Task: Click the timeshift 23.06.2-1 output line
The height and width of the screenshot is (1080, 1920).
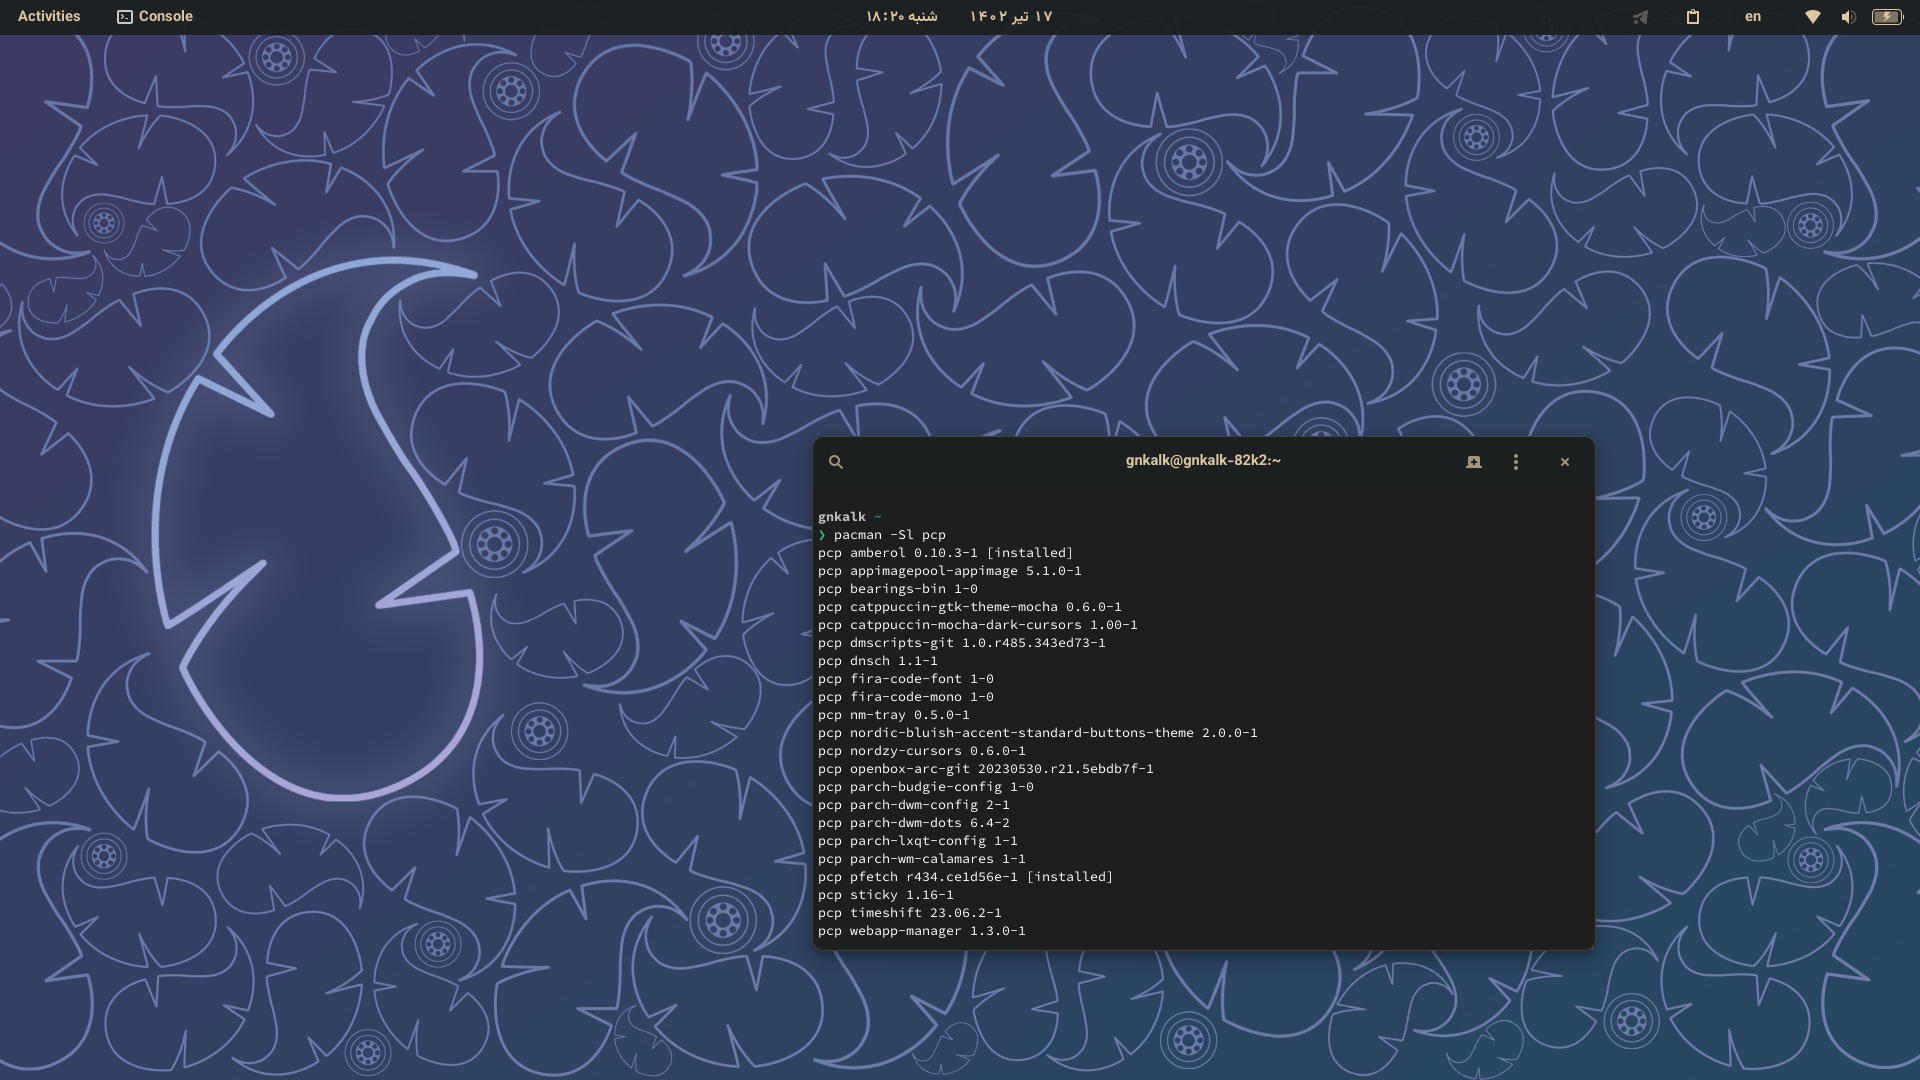Action: (909, 913)
